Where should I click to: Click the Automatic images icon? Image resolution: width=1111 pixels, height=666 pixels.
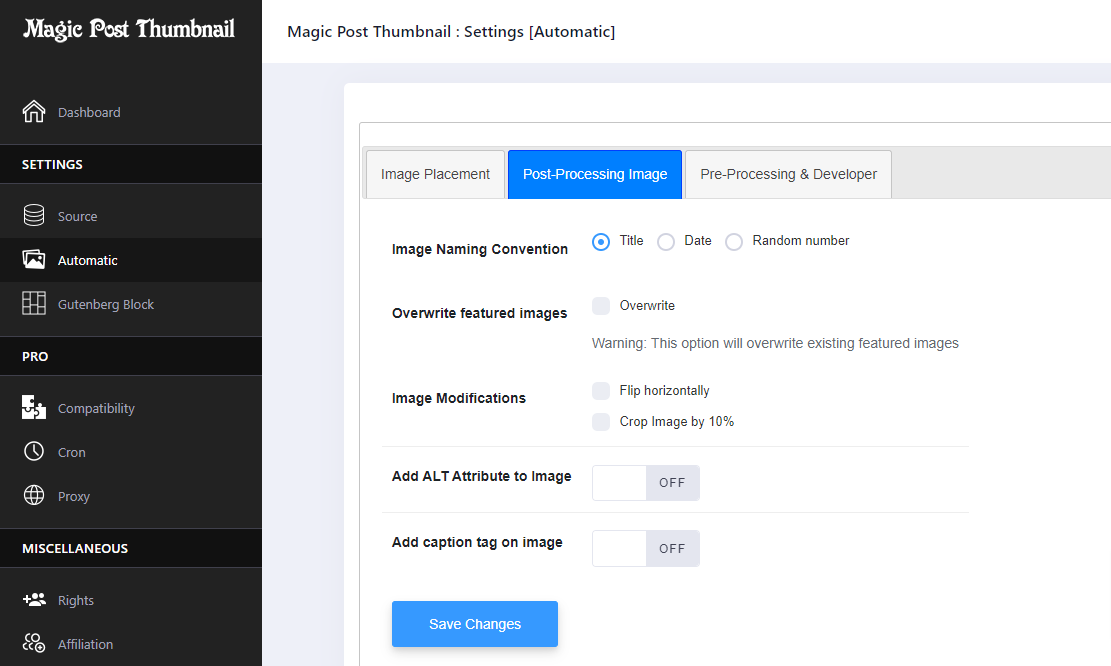[34, 260]
